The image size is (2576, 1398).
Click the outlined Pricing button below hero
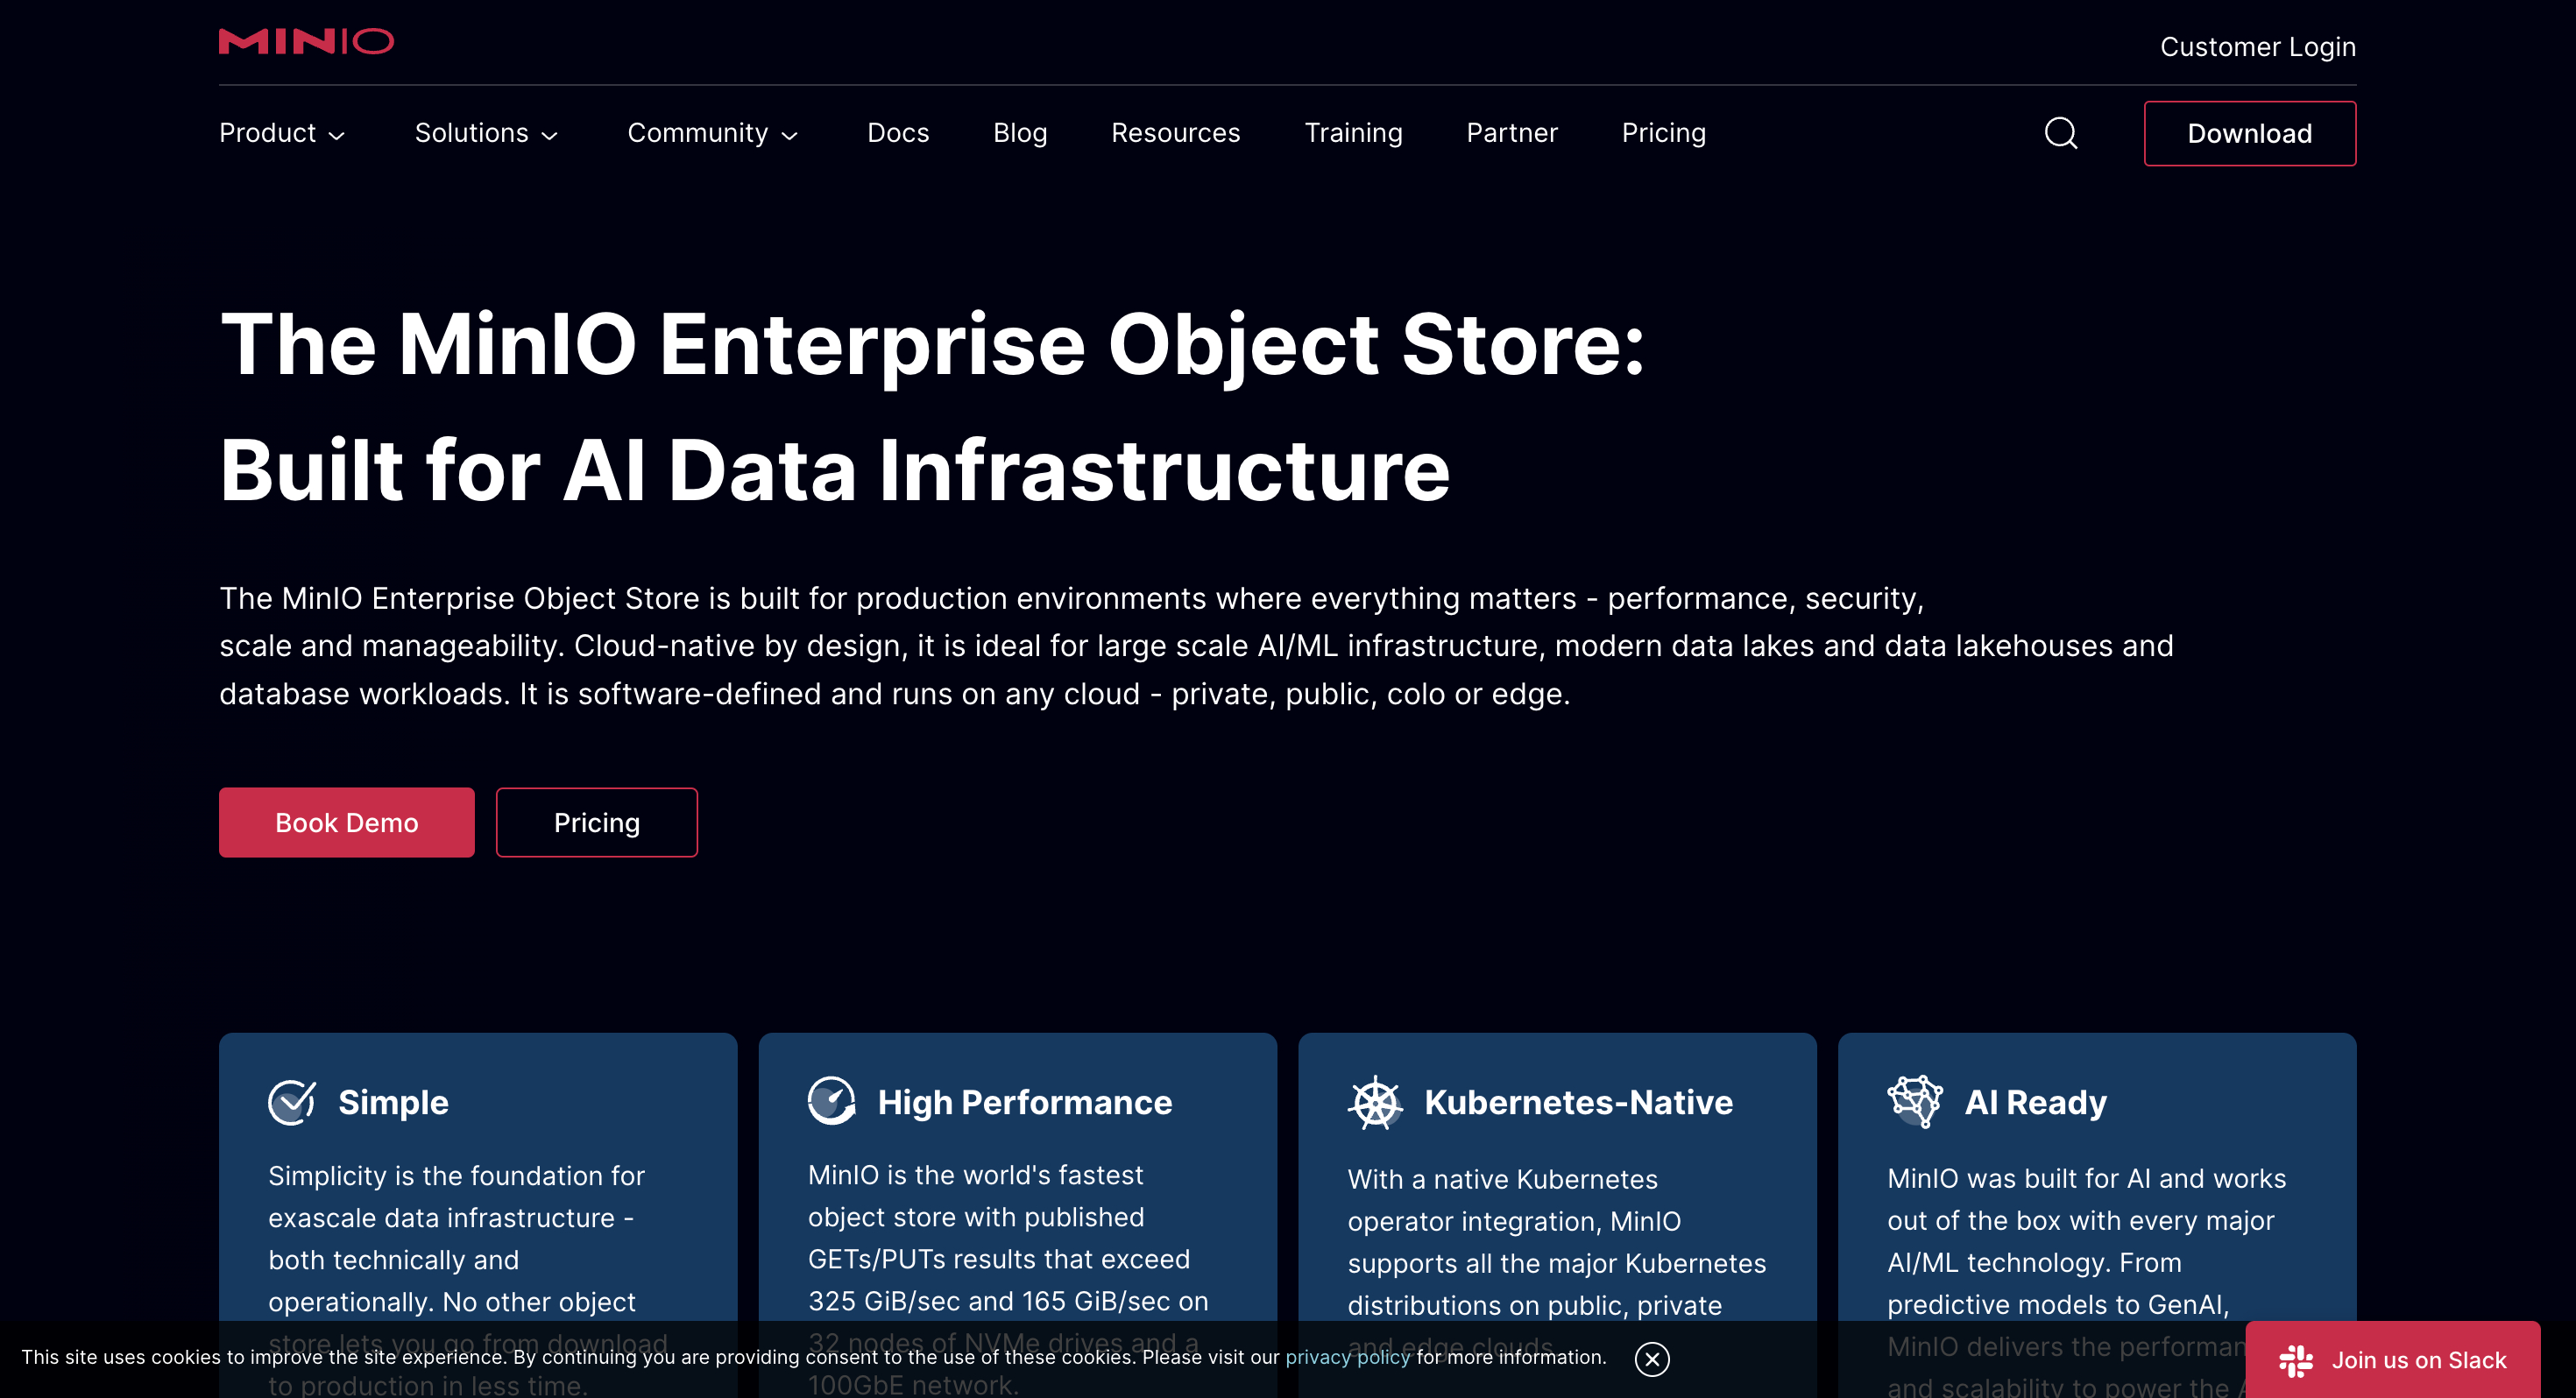click(597, 822)
